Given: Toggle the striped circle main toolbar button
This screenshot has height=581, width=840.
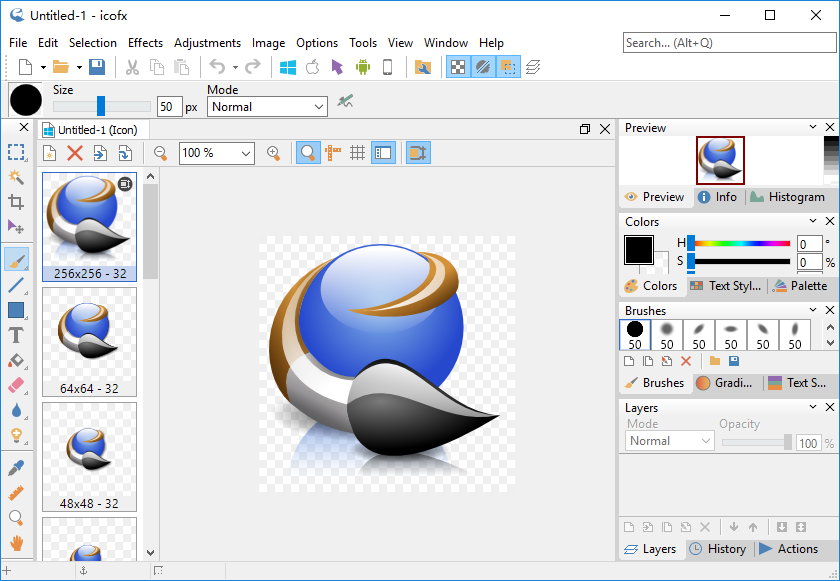Looking at the screenshot, I should 483,67.
